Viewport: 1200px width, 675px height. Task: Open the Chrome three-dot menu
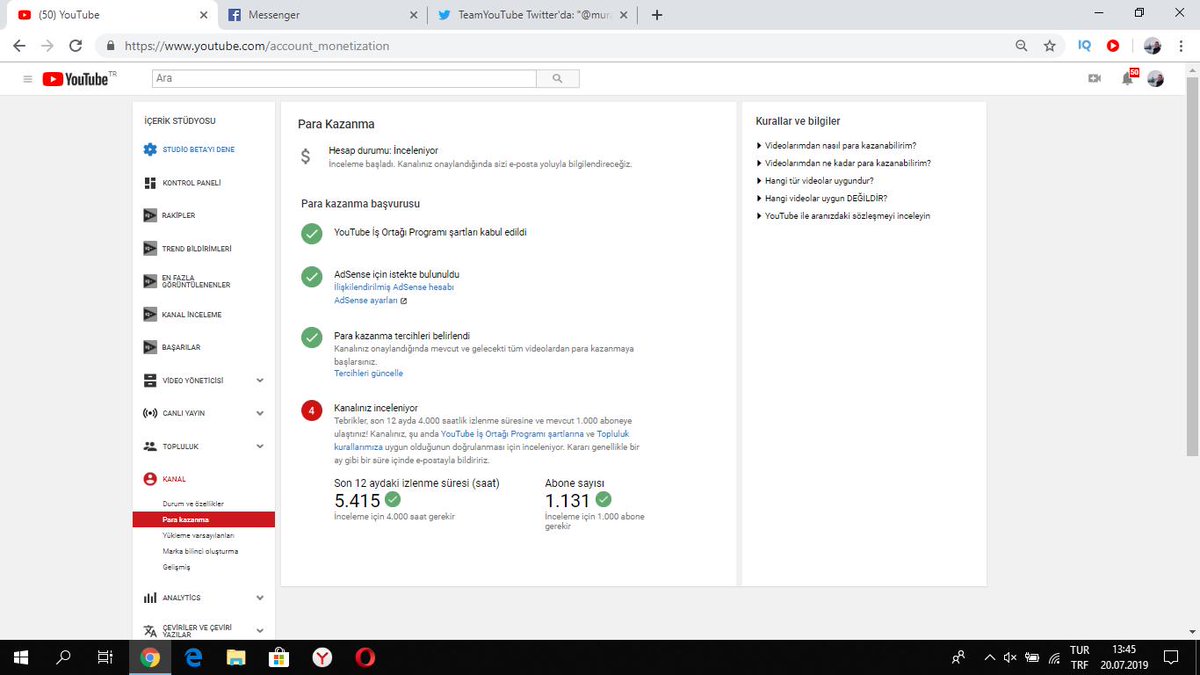click(1183, 46)
